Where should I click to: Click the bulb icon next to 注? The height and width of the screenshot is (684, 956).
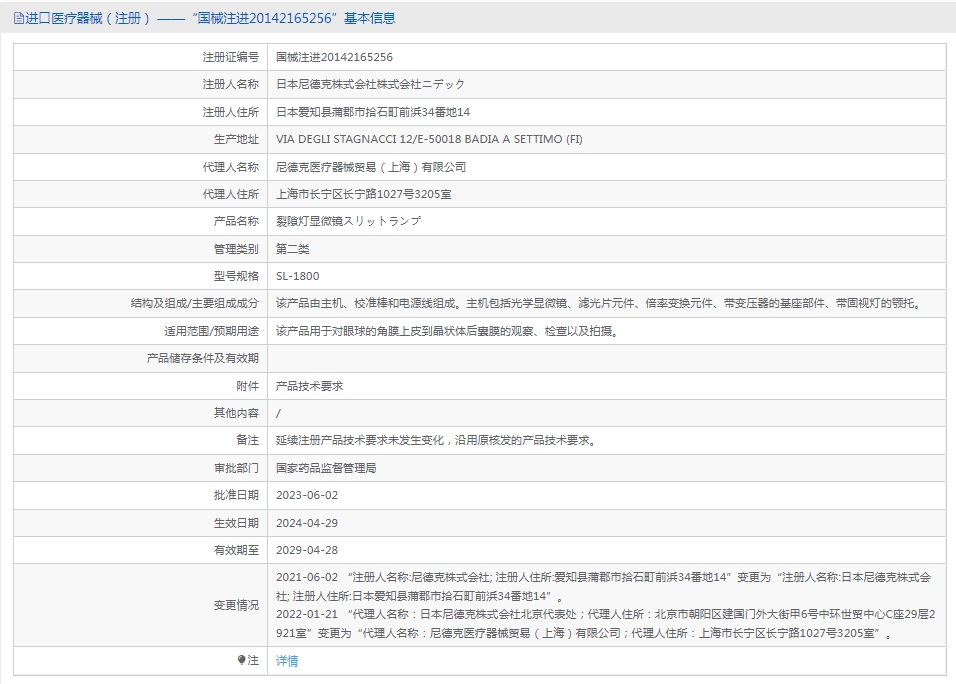pos(241,660)
